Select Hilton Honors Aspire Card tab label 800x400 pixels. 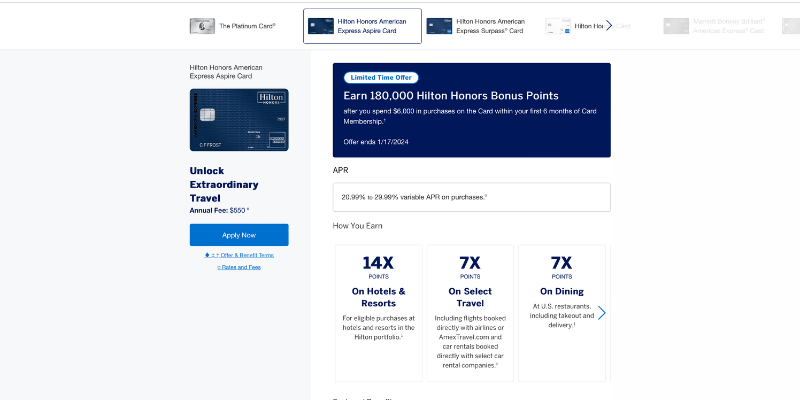[x=374, y=26]
